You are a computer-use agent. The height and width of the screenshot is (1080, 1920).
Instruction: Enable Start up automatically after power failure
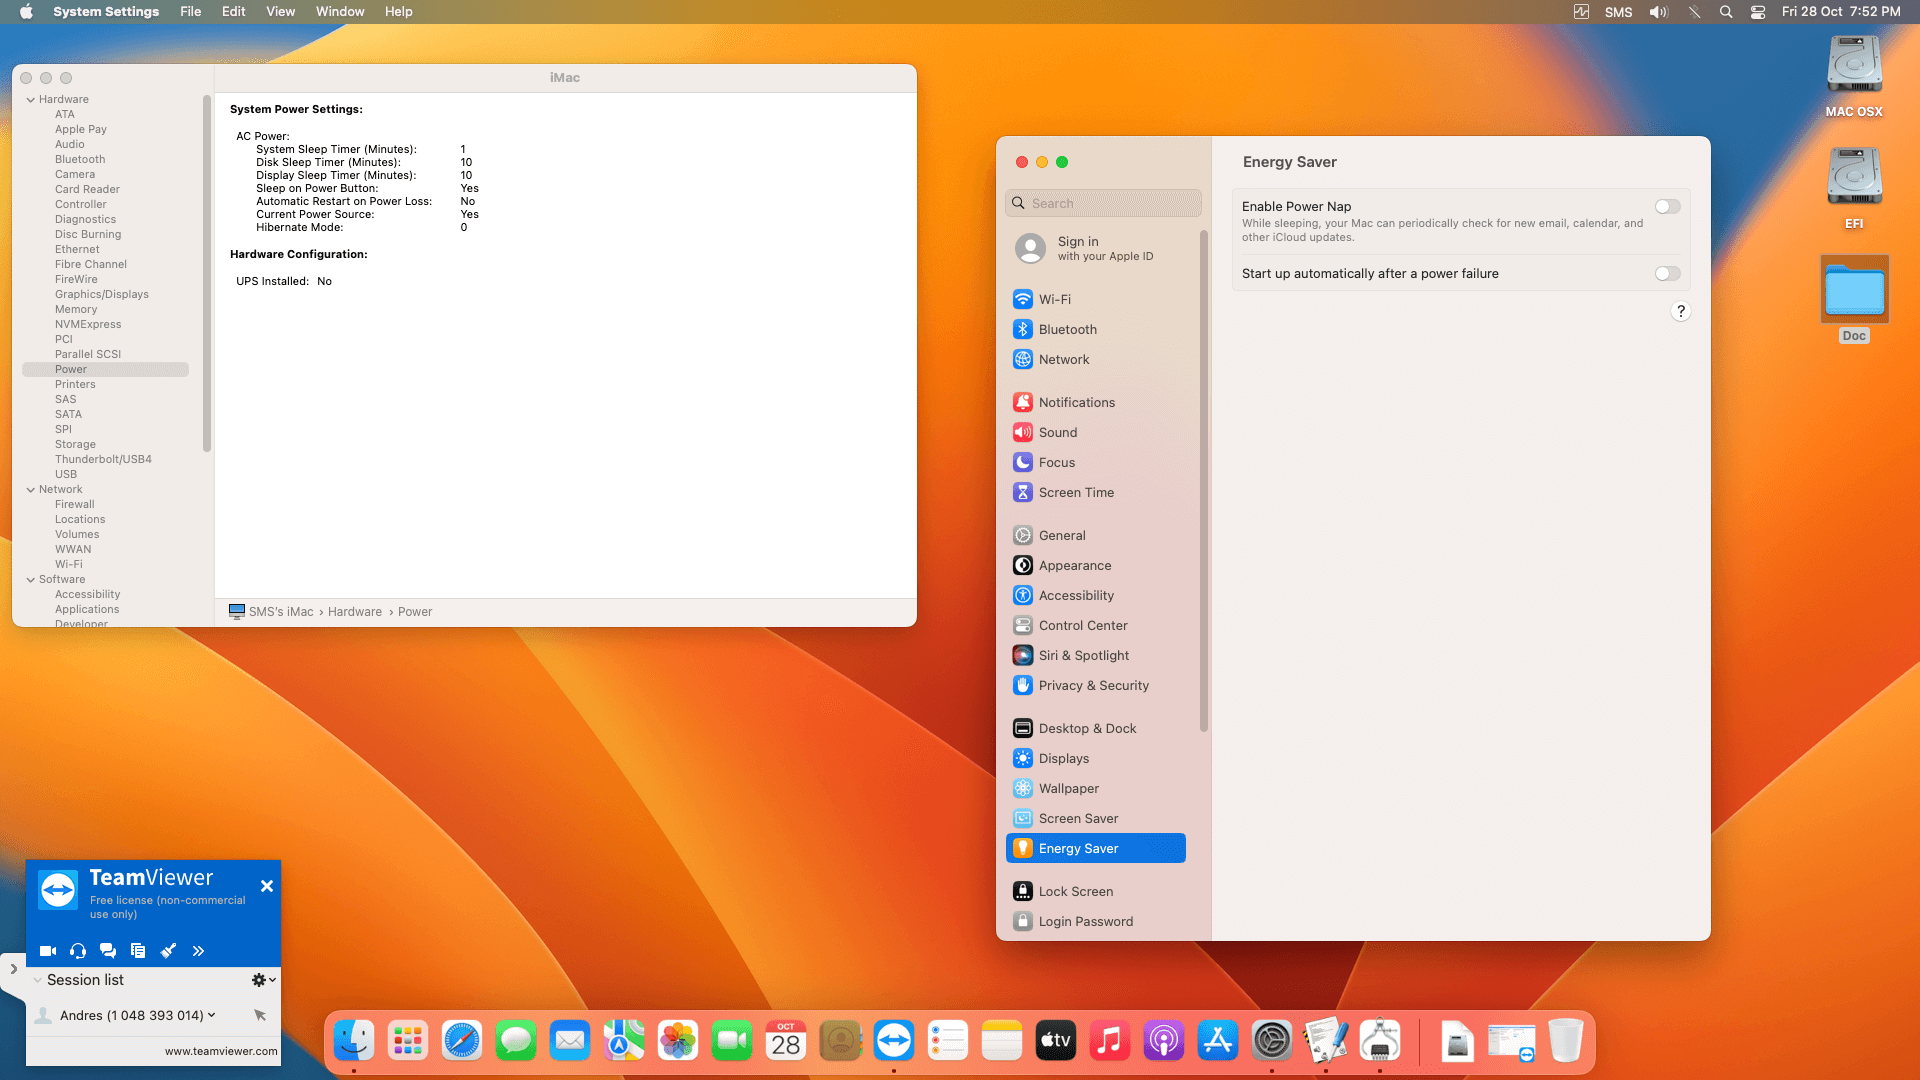click(x=1667, y=274)
